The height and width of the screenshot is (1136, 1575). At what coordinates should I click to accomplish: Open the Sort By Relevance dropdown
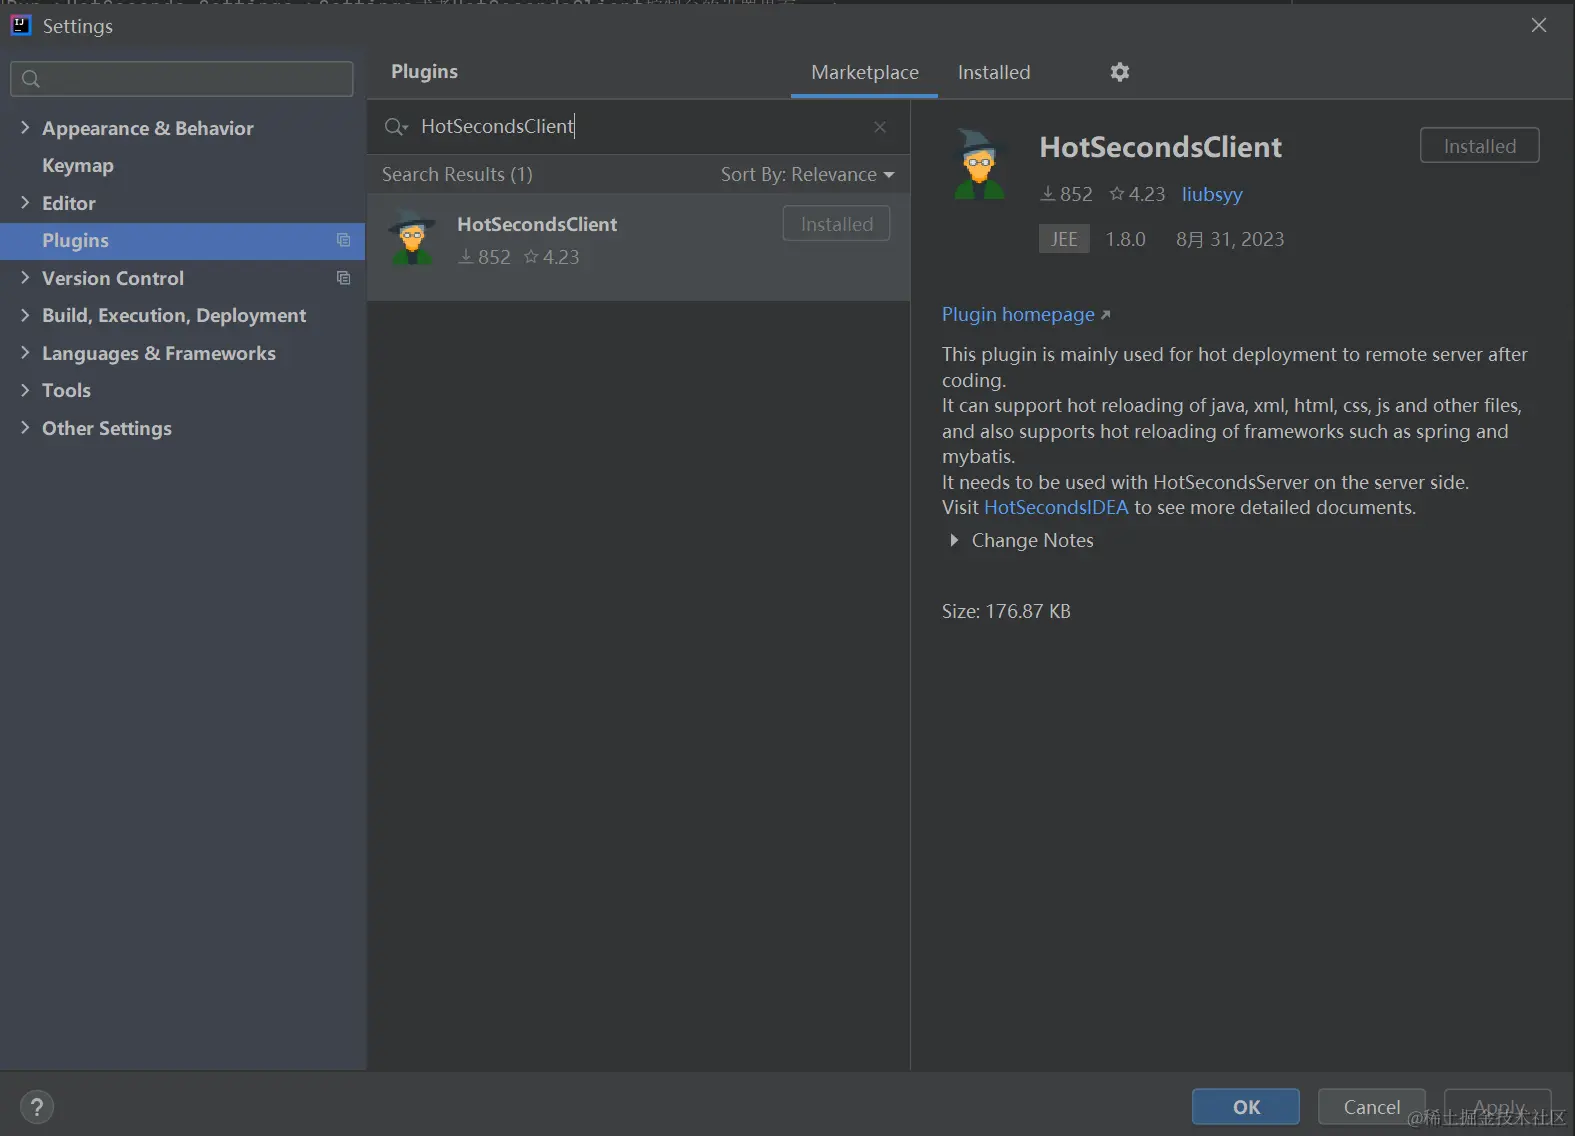807,174
